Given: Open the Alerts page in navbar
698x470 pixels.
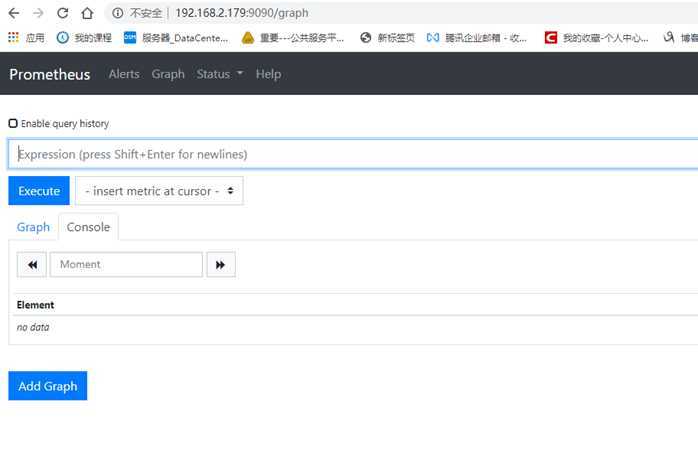Looking at the screenshot, I should 124,74.
